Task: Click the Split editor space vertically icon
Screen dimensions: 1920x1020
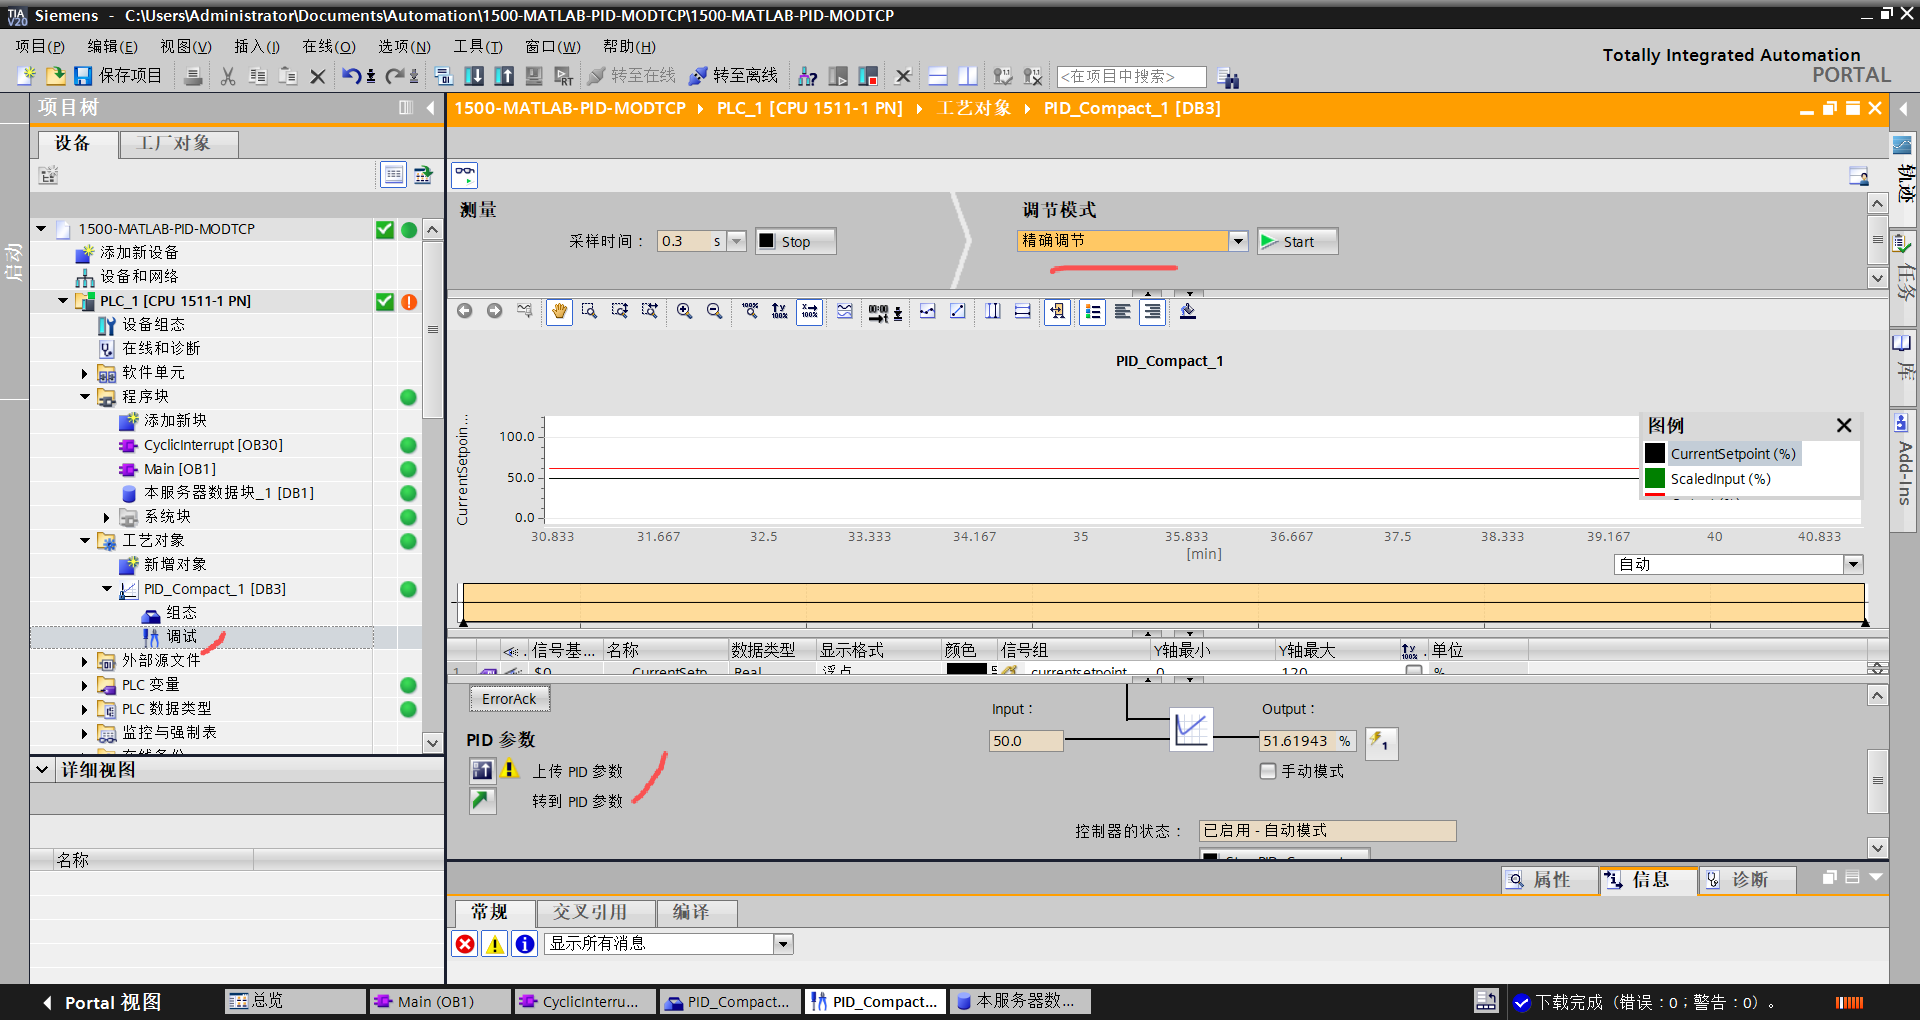Action: (968, 76)
